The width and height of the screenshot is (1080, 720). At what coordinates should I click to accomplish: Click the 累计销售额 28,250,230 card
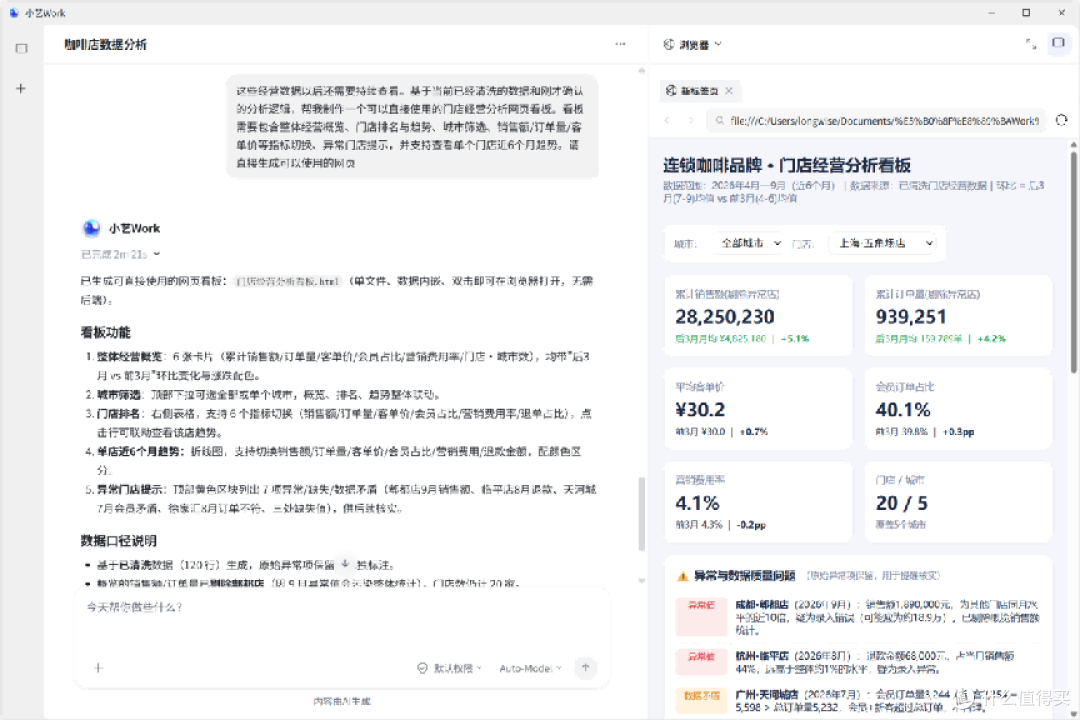point(758,316)
